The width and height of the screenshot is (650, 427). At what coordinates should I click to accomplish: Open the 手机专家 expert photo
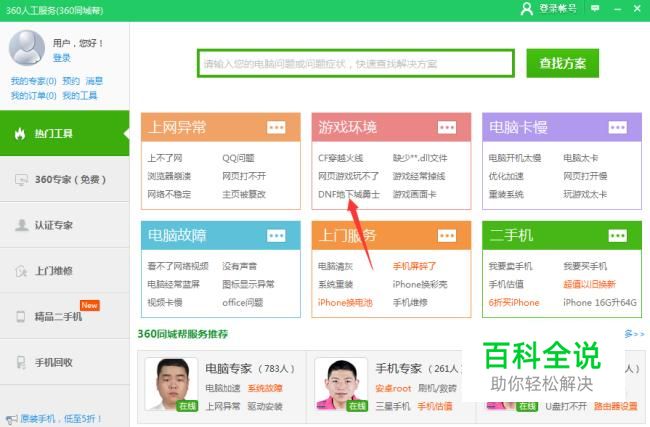tap(341, 385)
